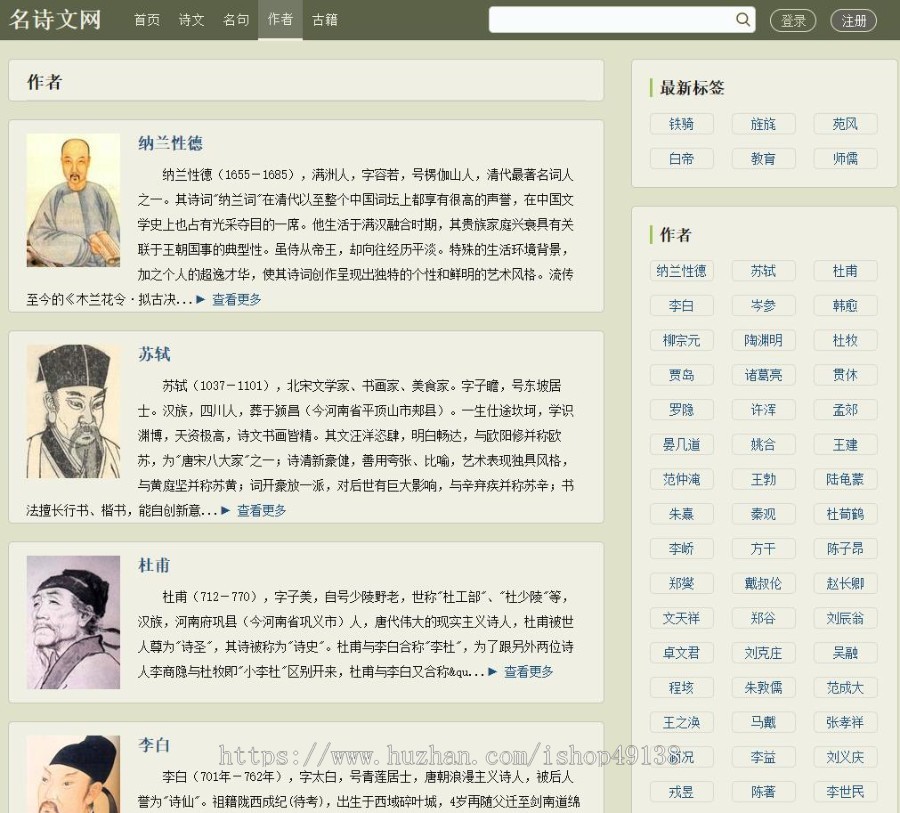Go to 王之涣 author page
Viewport: 900px width, 813px height.
point(681,722)
